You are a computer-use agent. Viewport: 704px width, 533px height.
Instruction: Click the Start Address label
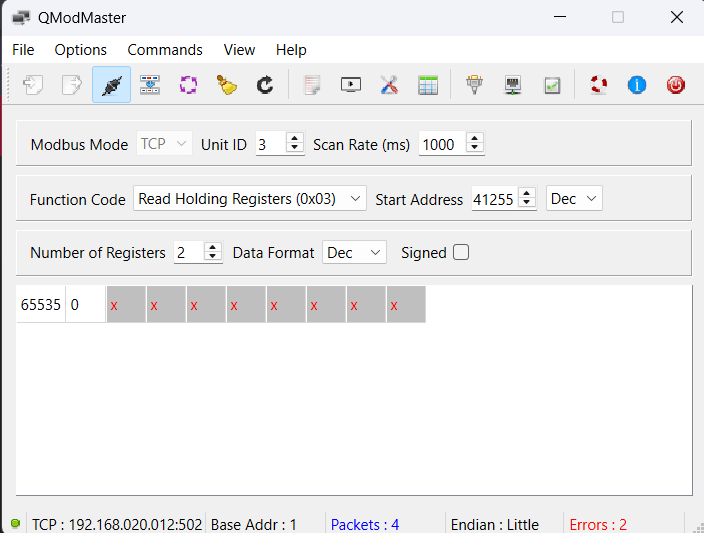[x=419, y=199]
